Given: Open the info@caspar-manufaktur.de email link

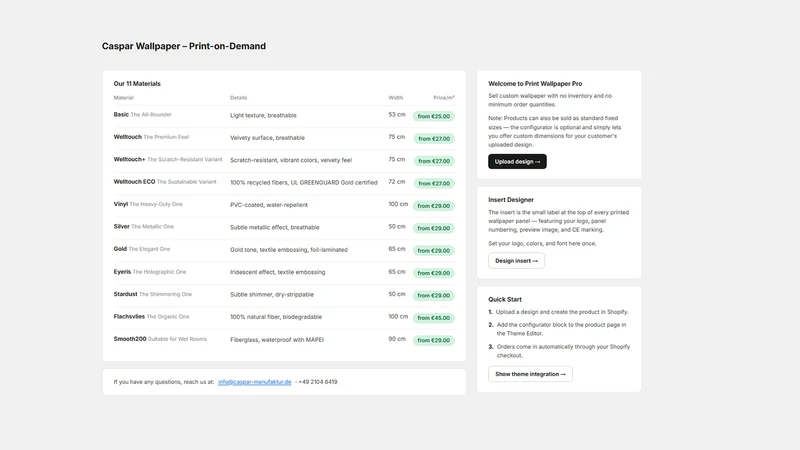Looking at the screenshot, I should (x=255, y=382).
